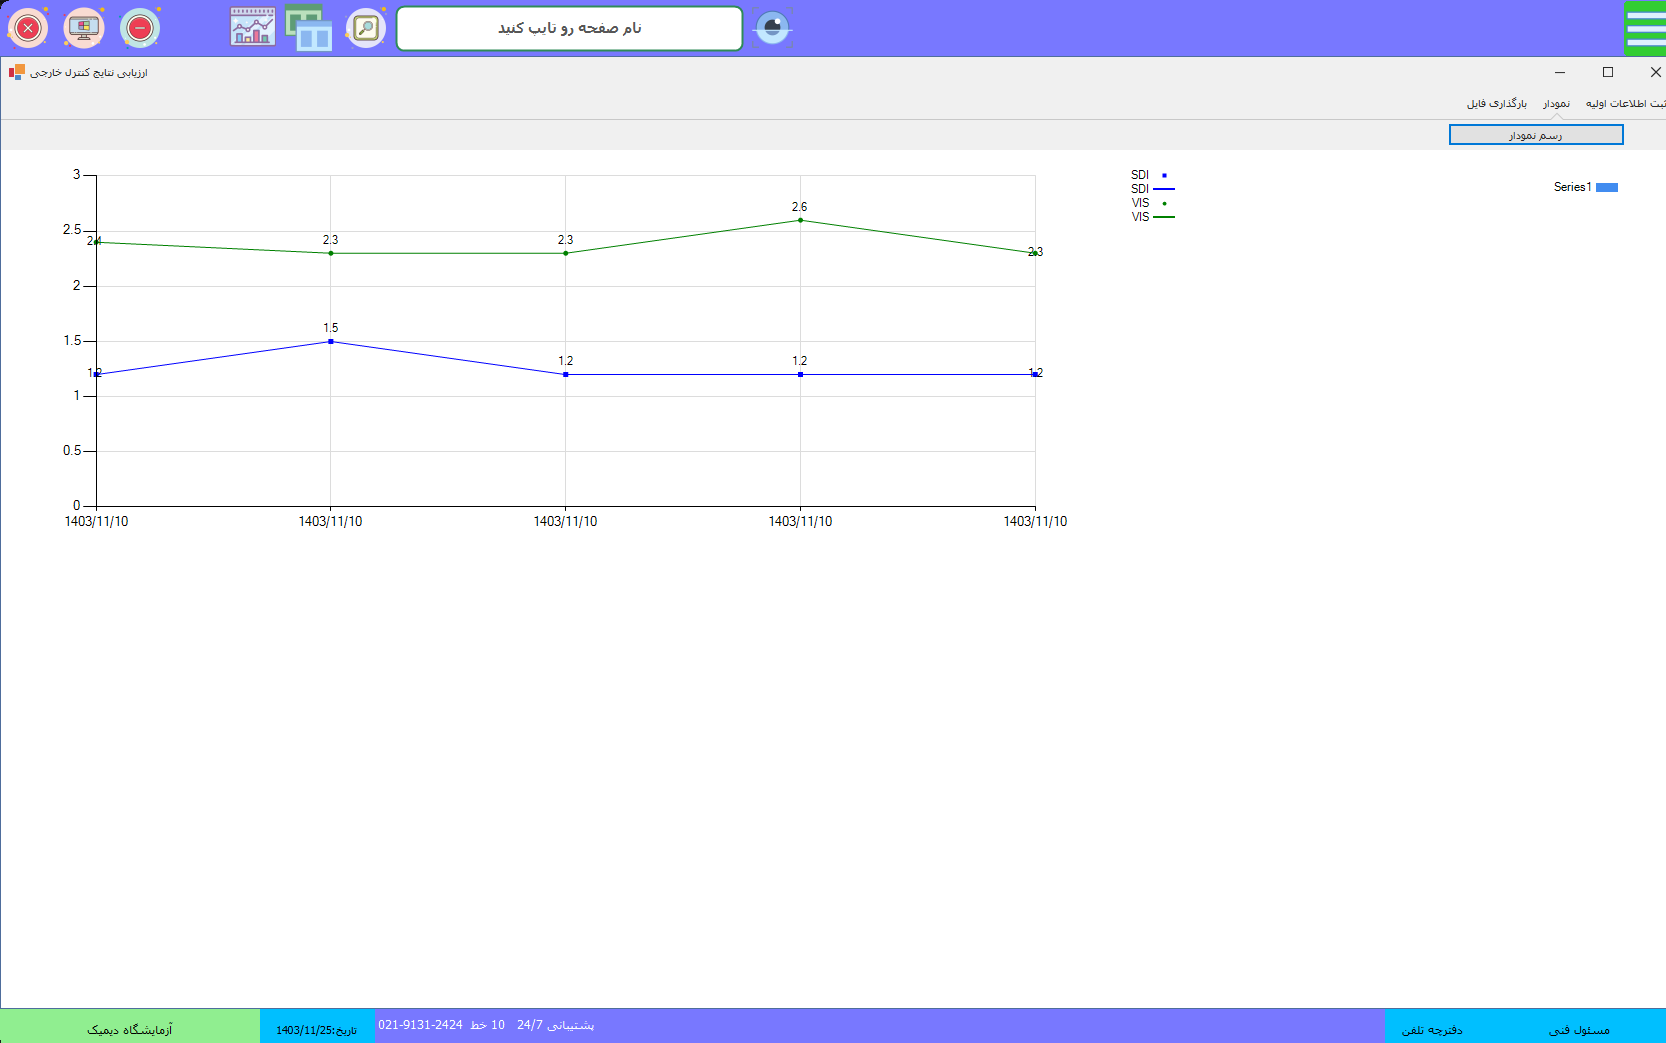Click the page name search field
Screen dimensions: 1666x1043
coord(569,28)
